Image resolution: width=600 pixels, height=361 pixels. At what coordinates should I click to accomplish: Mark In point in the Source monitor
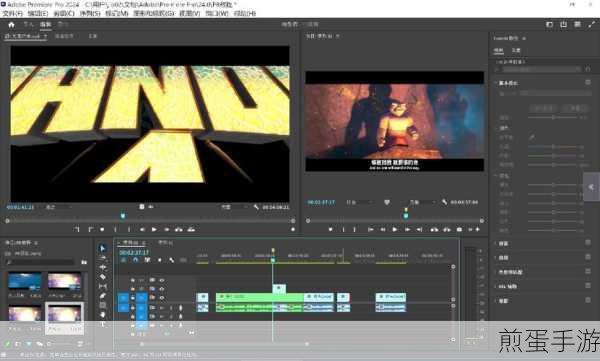tap(115, 229)
